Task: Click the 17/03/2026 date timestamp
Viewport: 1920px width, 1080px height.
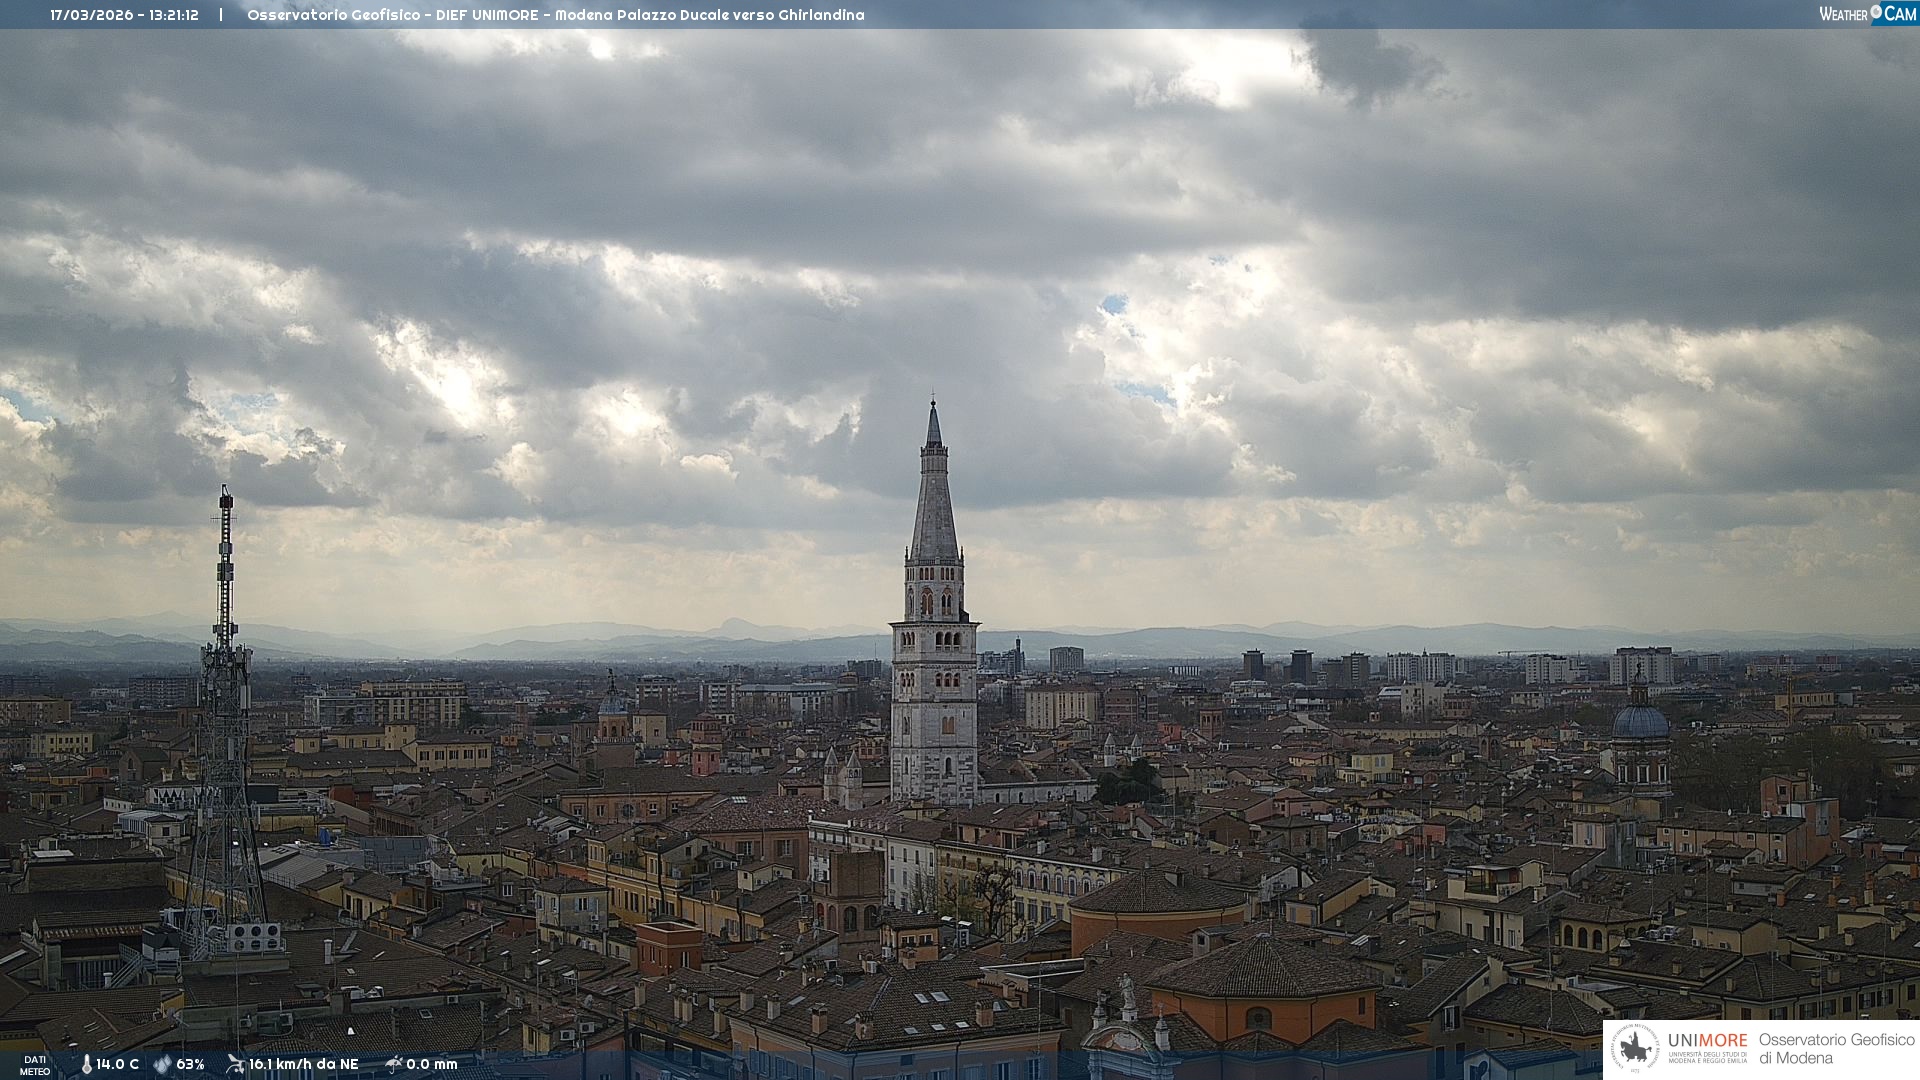Action: click(94, 15)
